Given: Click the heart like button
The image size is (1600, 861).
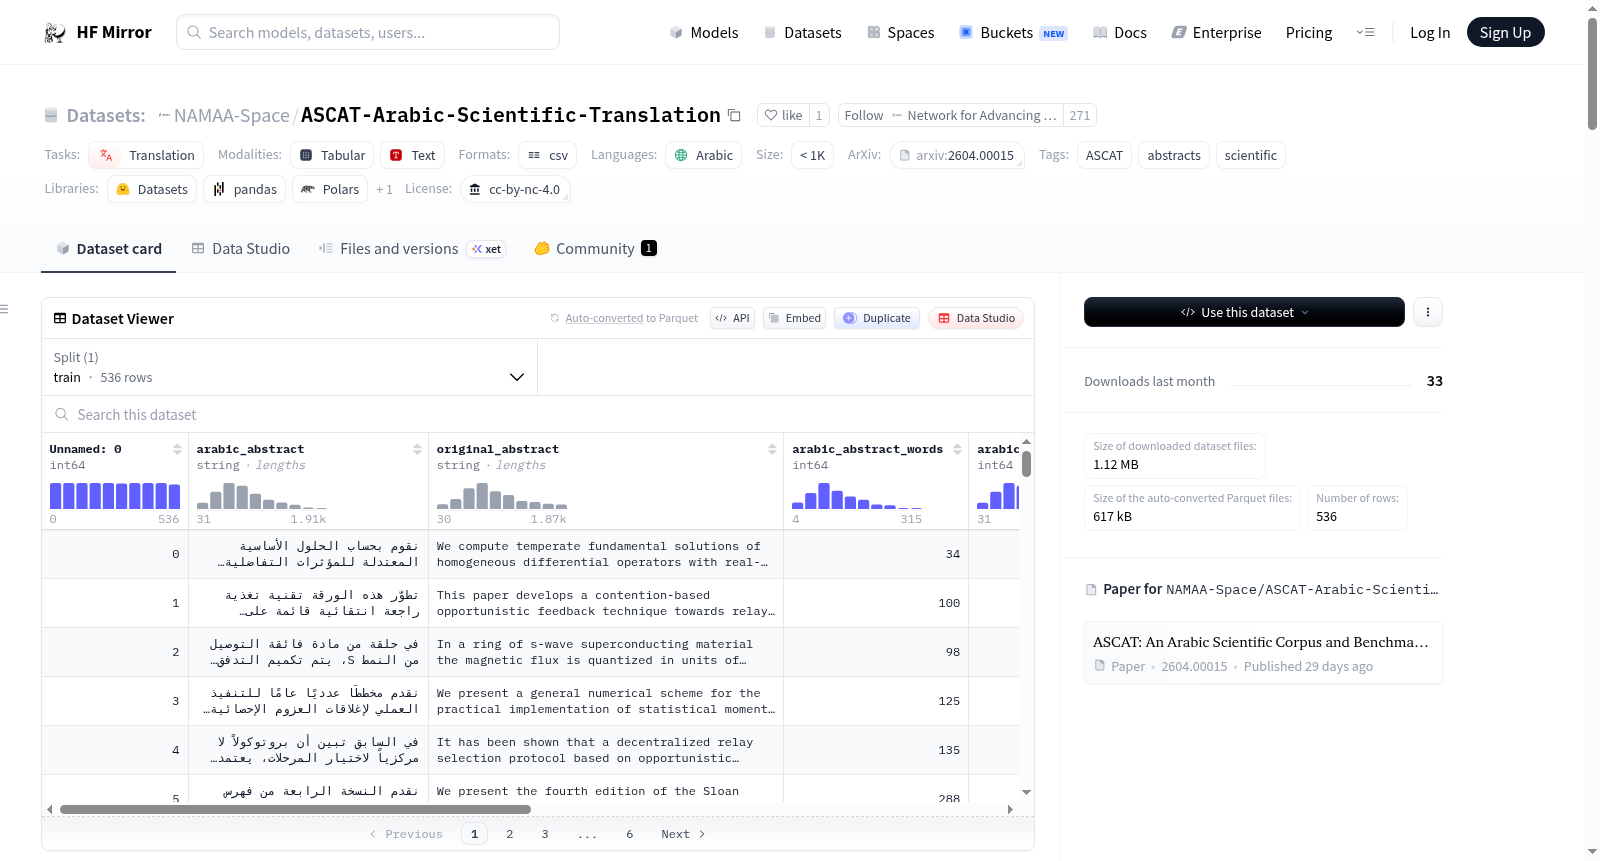Looking at the screenshot, I should coord(783,115).
